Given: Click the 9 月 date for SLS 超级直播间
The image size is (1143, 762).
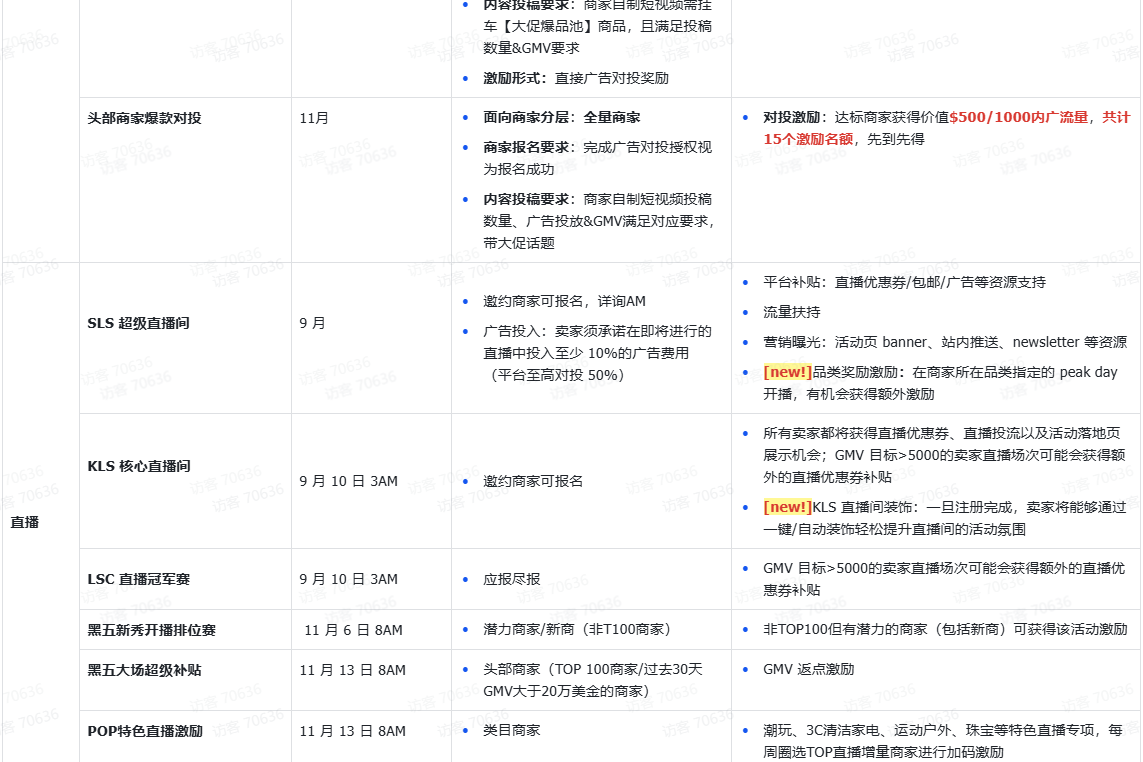Looking at the screenshot, I should [313, 323].
